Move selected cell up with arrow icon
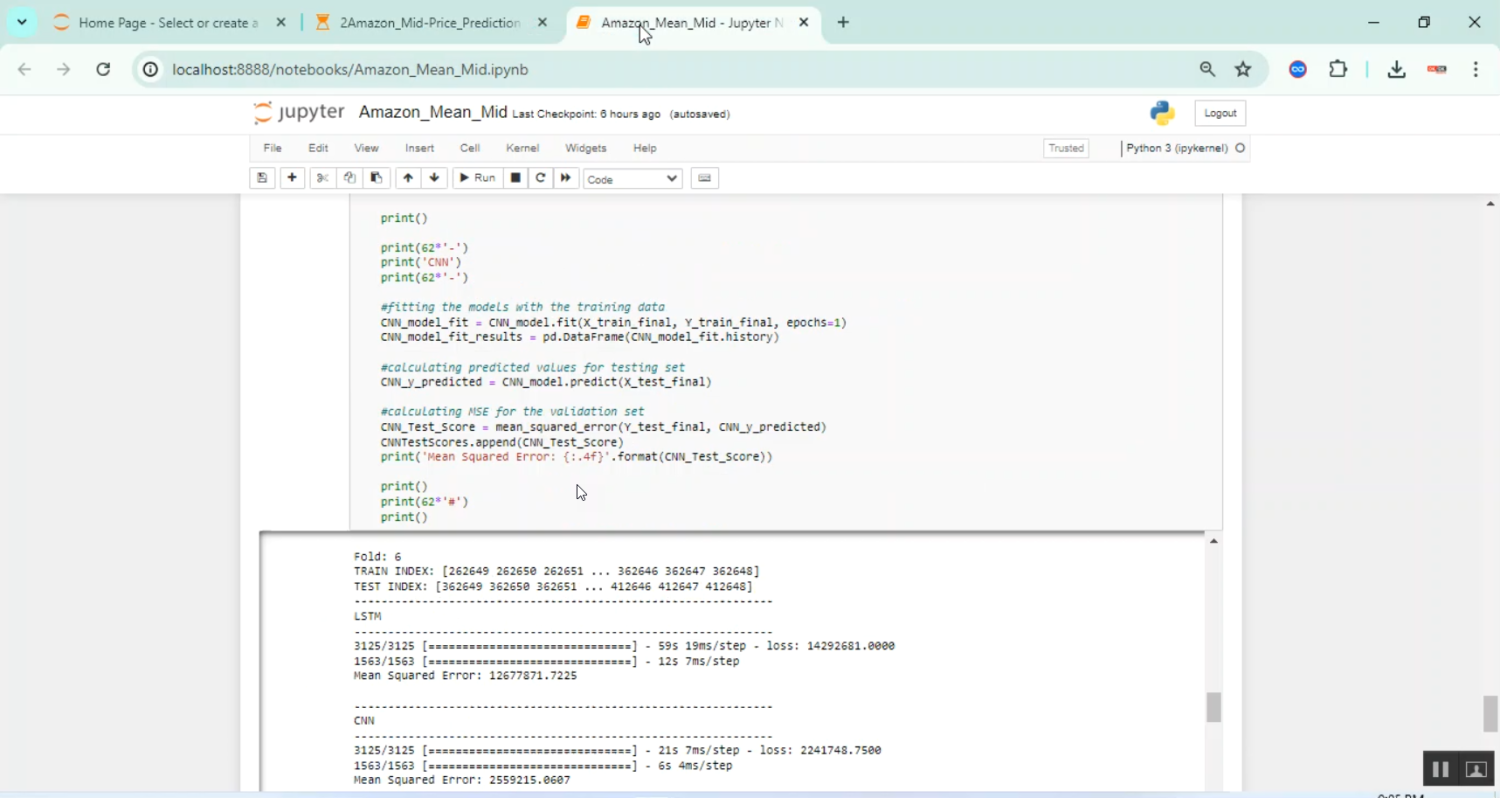The width and height of the screenshot is (1500, 798). point(407,178)
